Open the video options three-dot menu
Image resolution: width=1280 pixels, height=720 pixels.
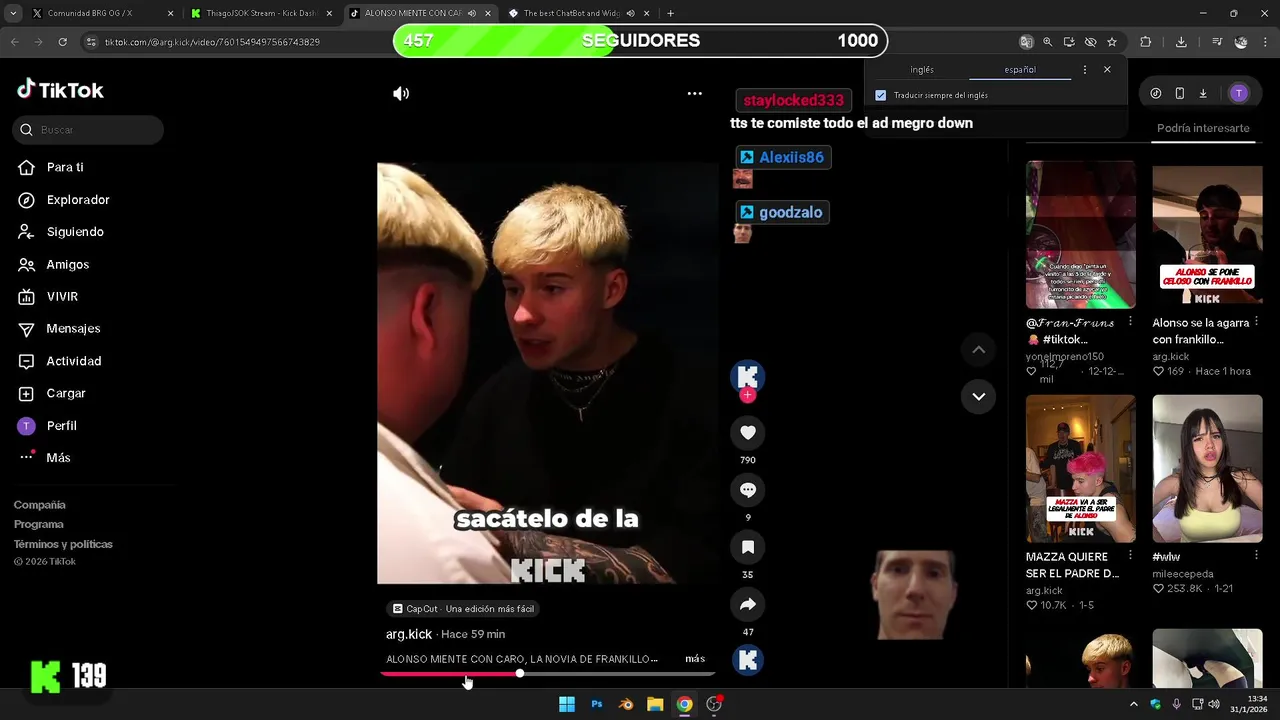point(694,93)
